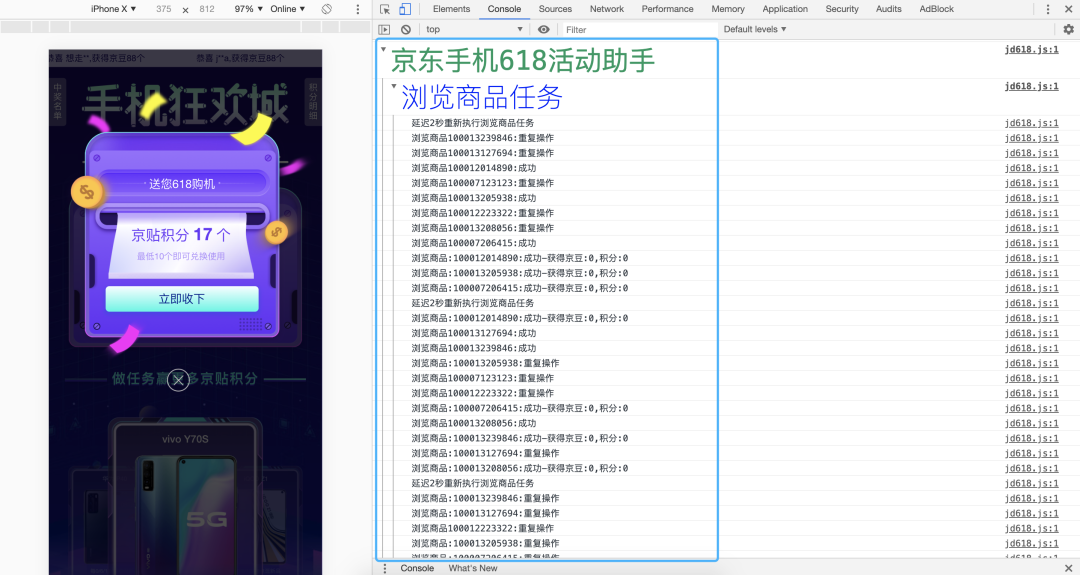
Task: Close the bottom drawer X icon
Action: click(x=1068, y=568)
